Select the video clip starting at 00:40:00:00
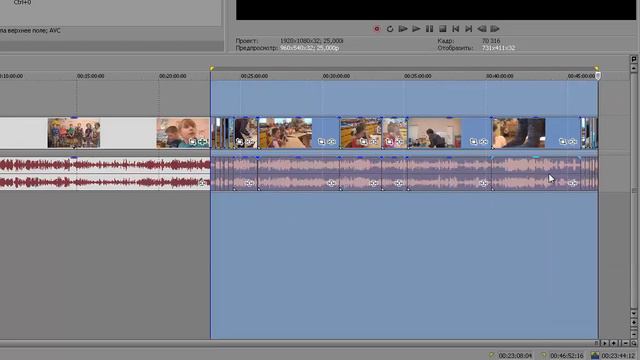 click(x=519, y=133)
